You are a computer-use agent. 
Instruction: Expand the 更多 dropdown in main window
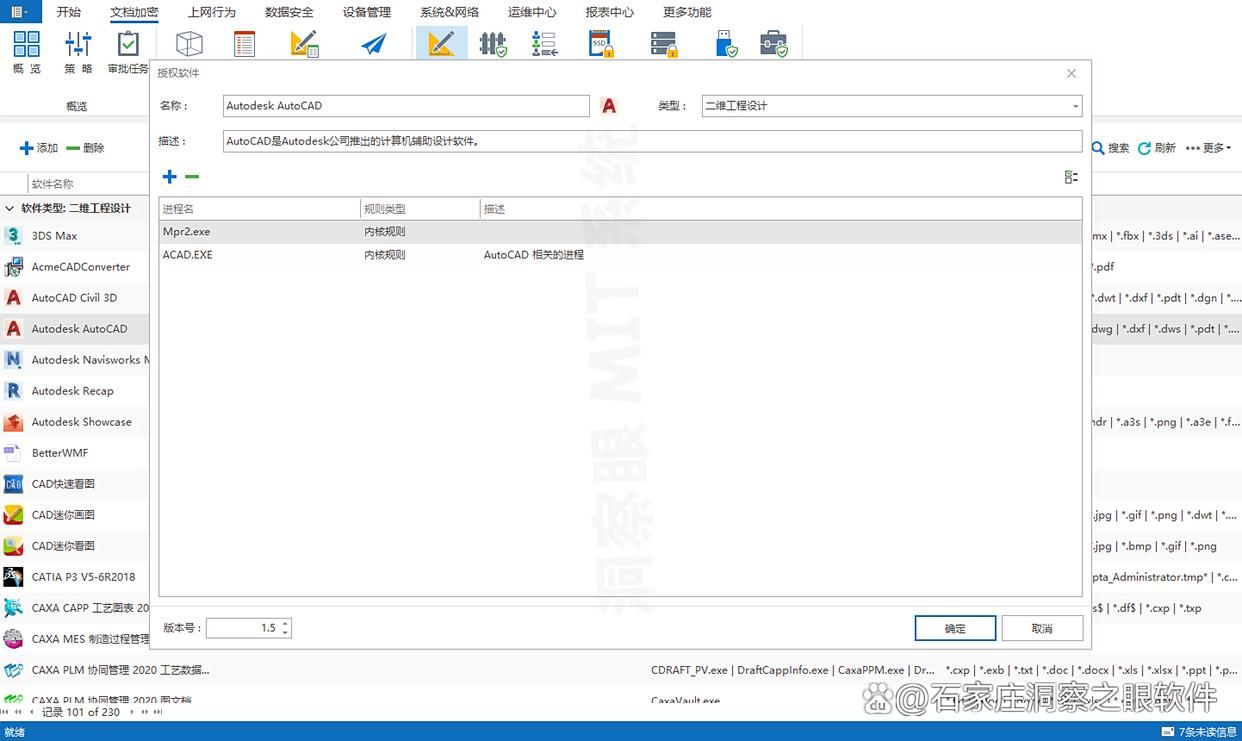tap(1208, 148)
